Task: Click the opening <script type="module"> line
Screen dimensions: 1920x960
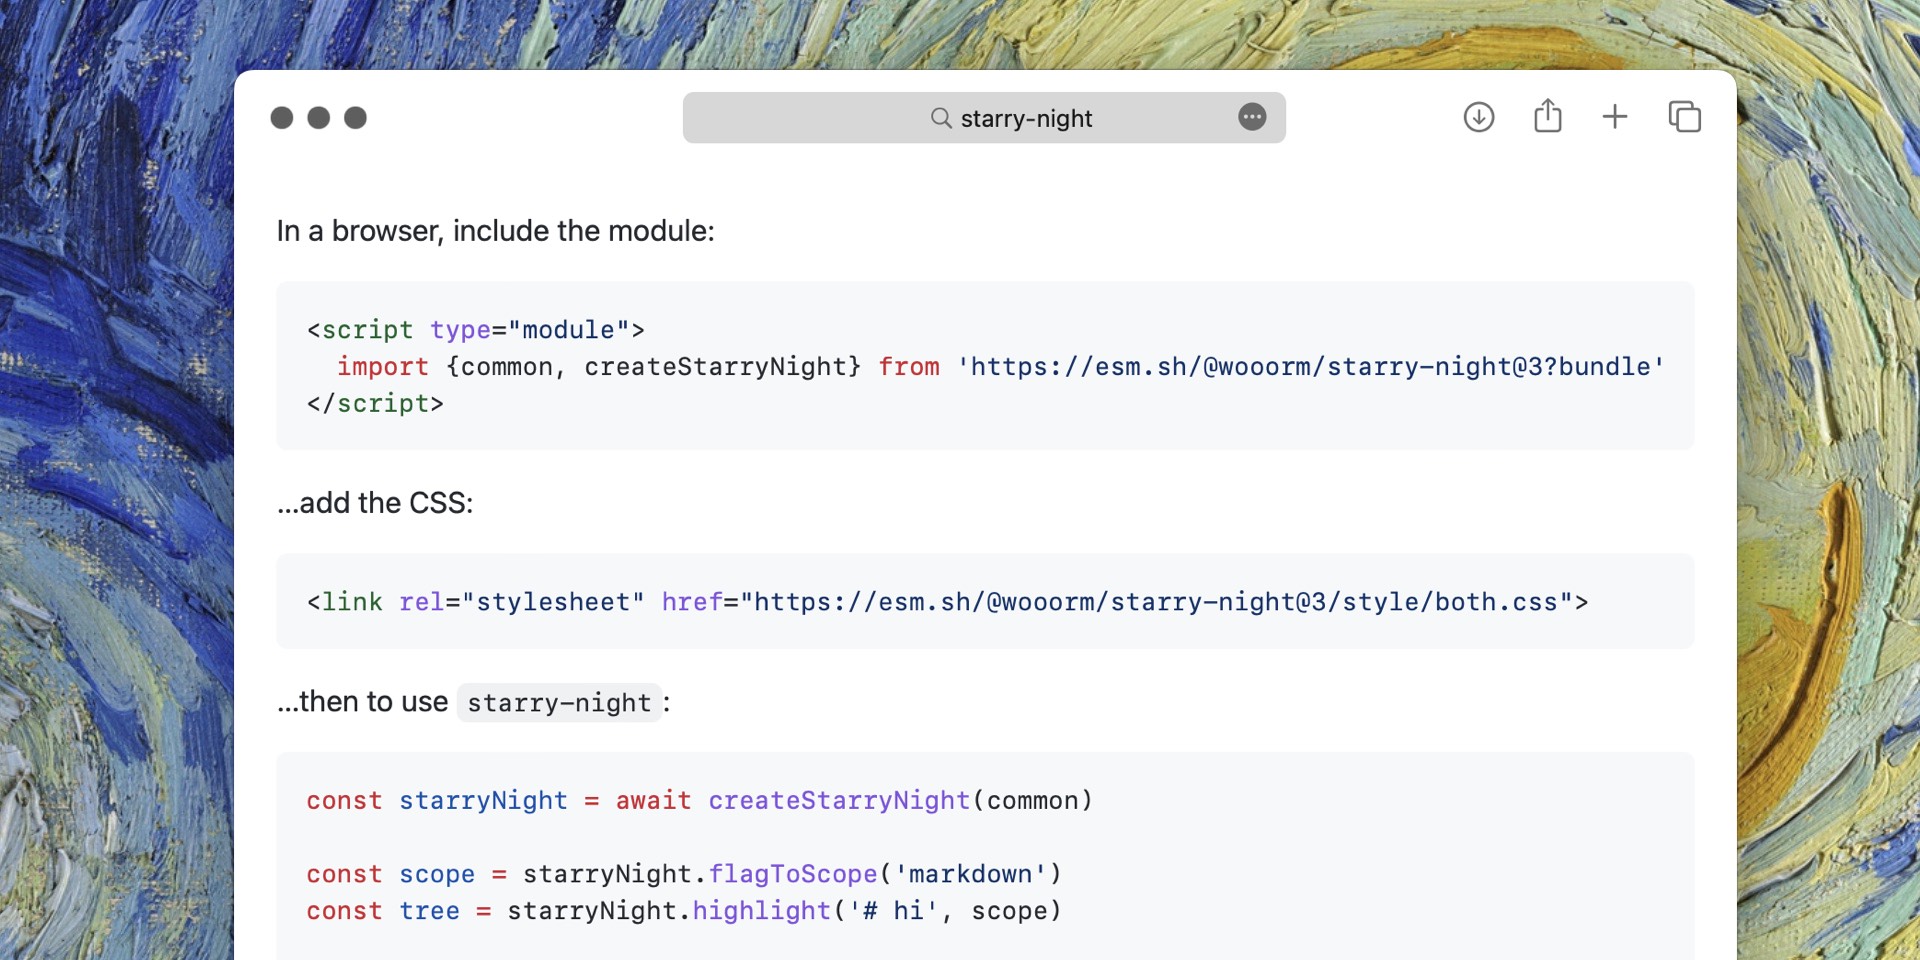Action: (x=476, y=330)
